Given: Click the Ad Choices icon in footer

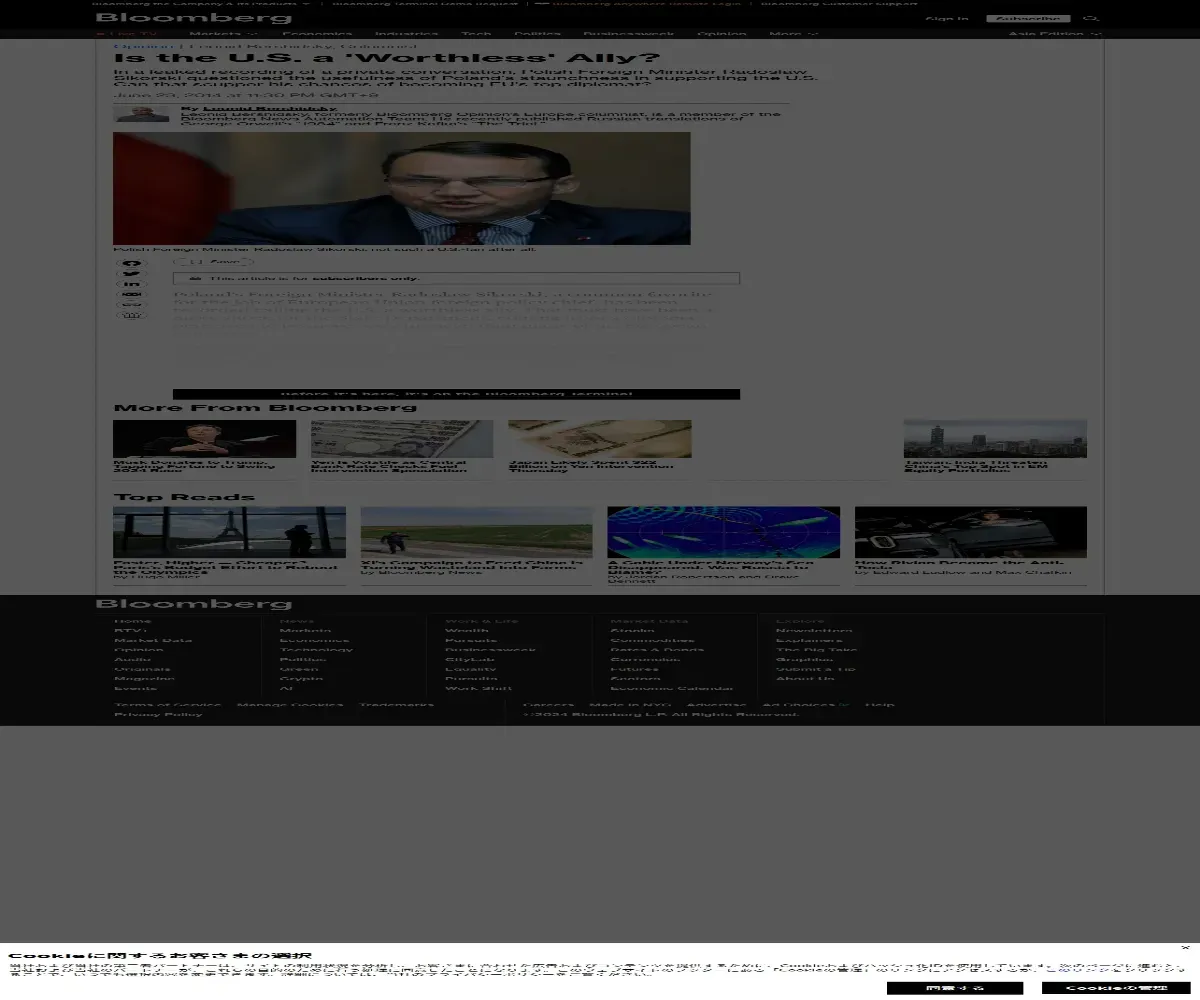Looking at the screenshot, I should [844, 705].
